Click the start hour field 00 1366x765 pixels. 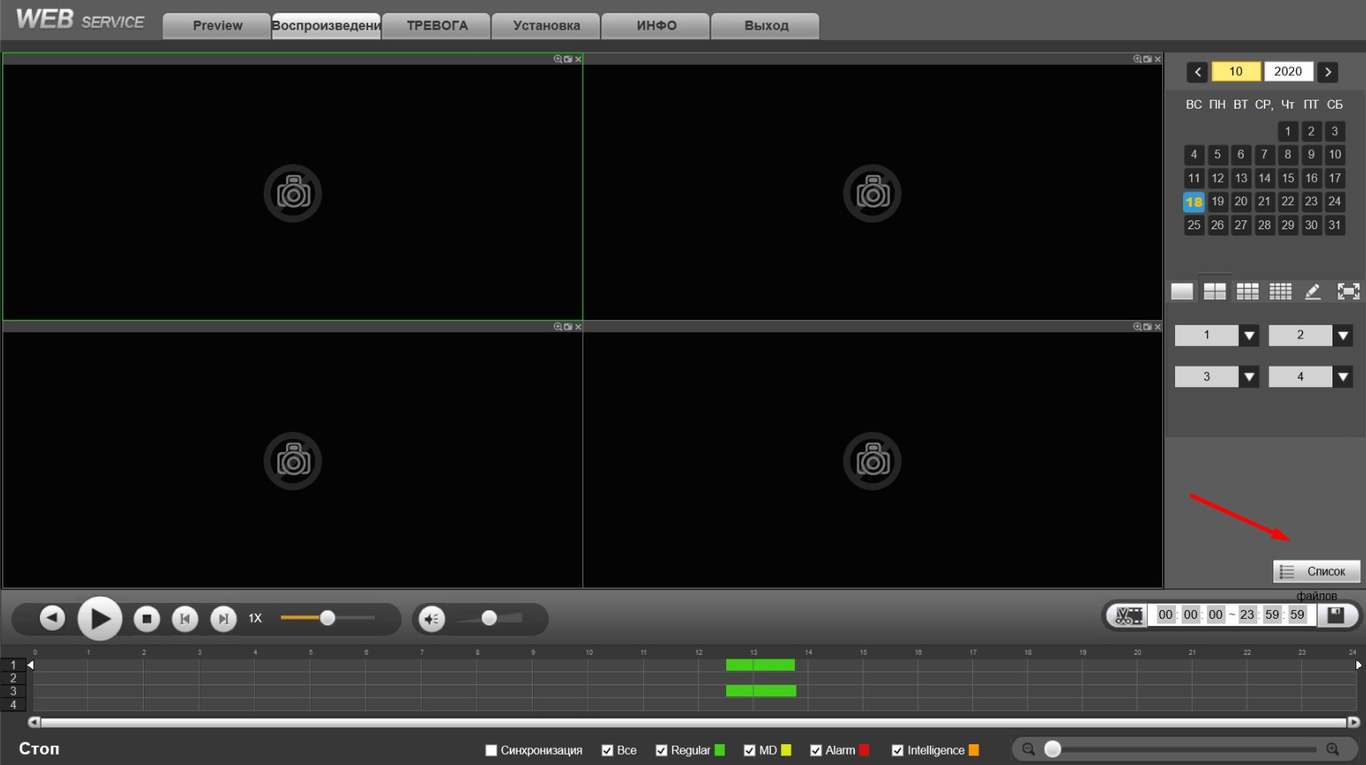pos(1165,615)
